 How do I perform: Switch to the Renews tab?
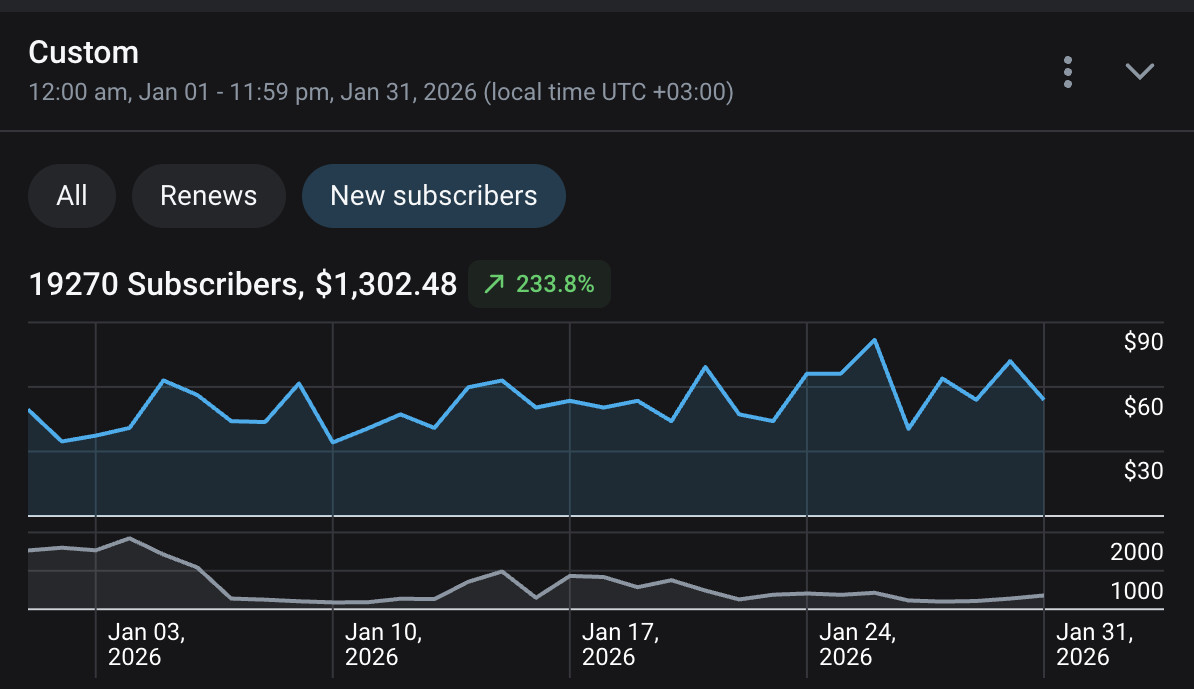pyautogui.click(x=209, y=196)
